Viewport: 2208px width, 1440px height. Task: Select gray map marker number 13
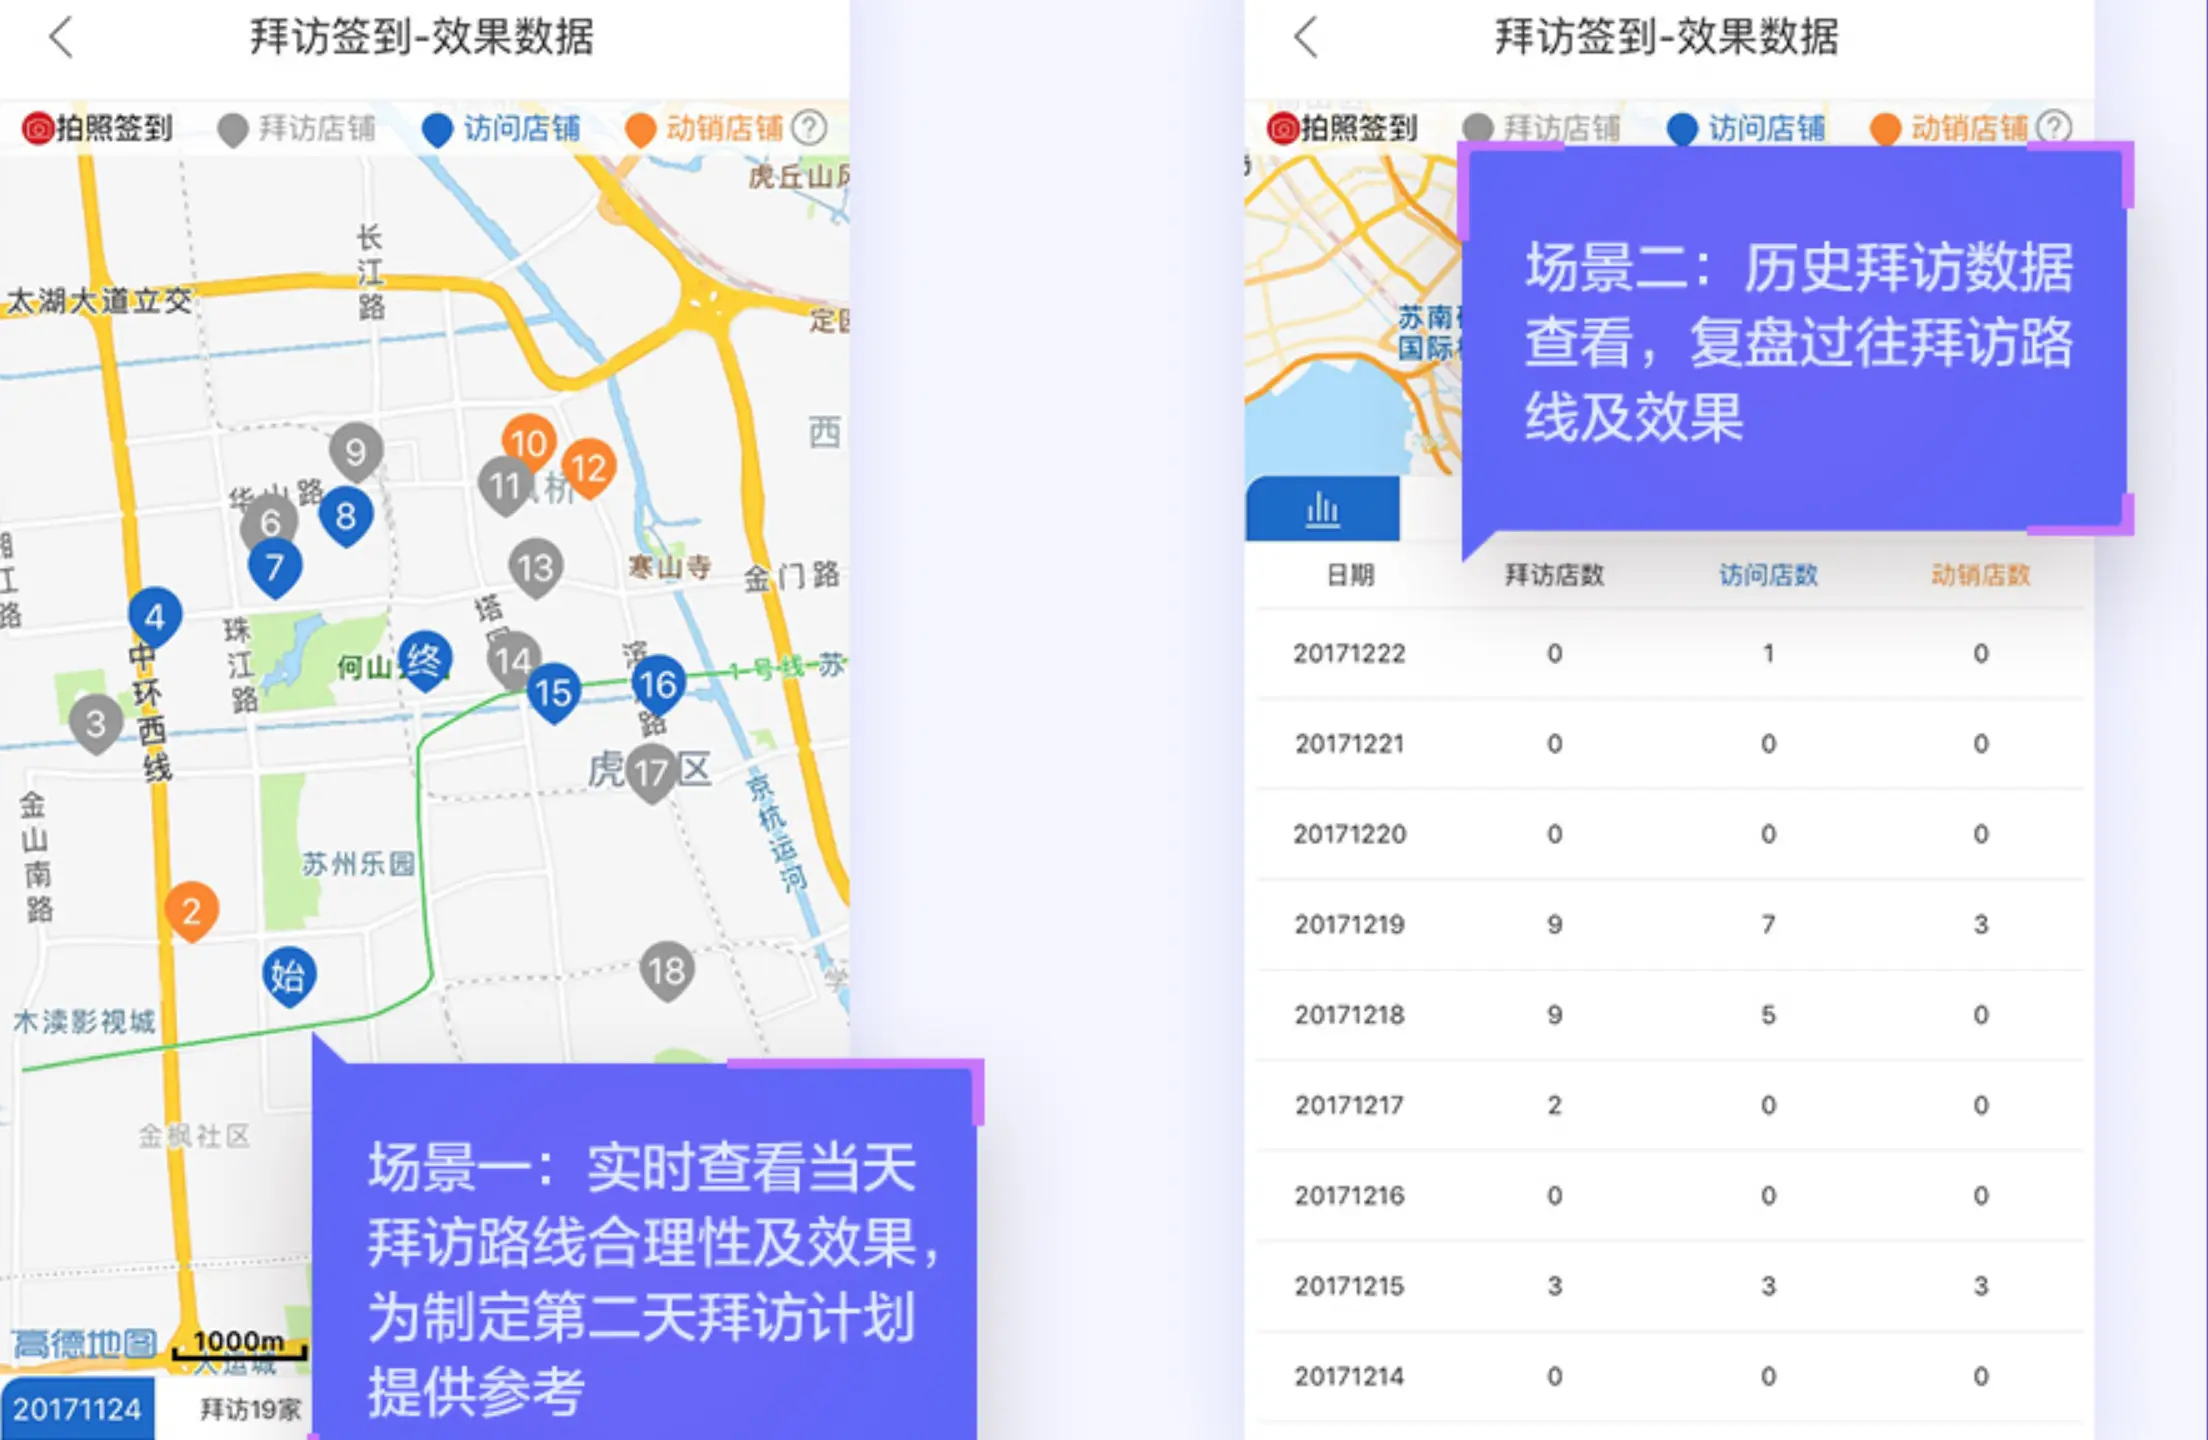point(536,568)
